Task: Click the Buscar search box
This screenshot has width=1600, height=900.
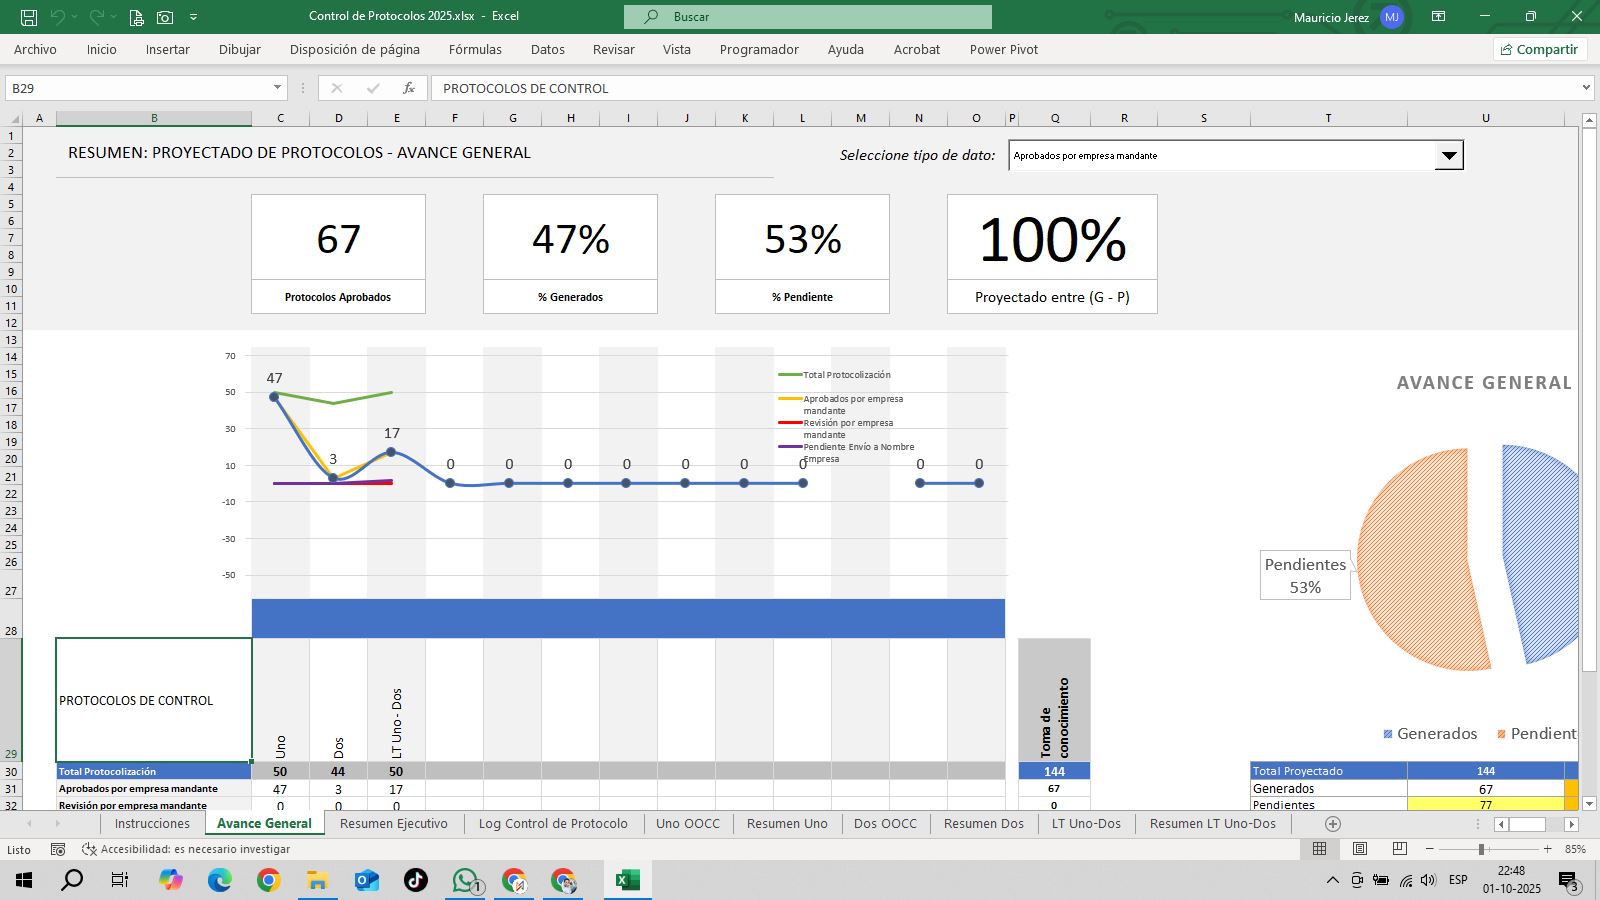Action: pyautogui.click(x=808, y=17)
